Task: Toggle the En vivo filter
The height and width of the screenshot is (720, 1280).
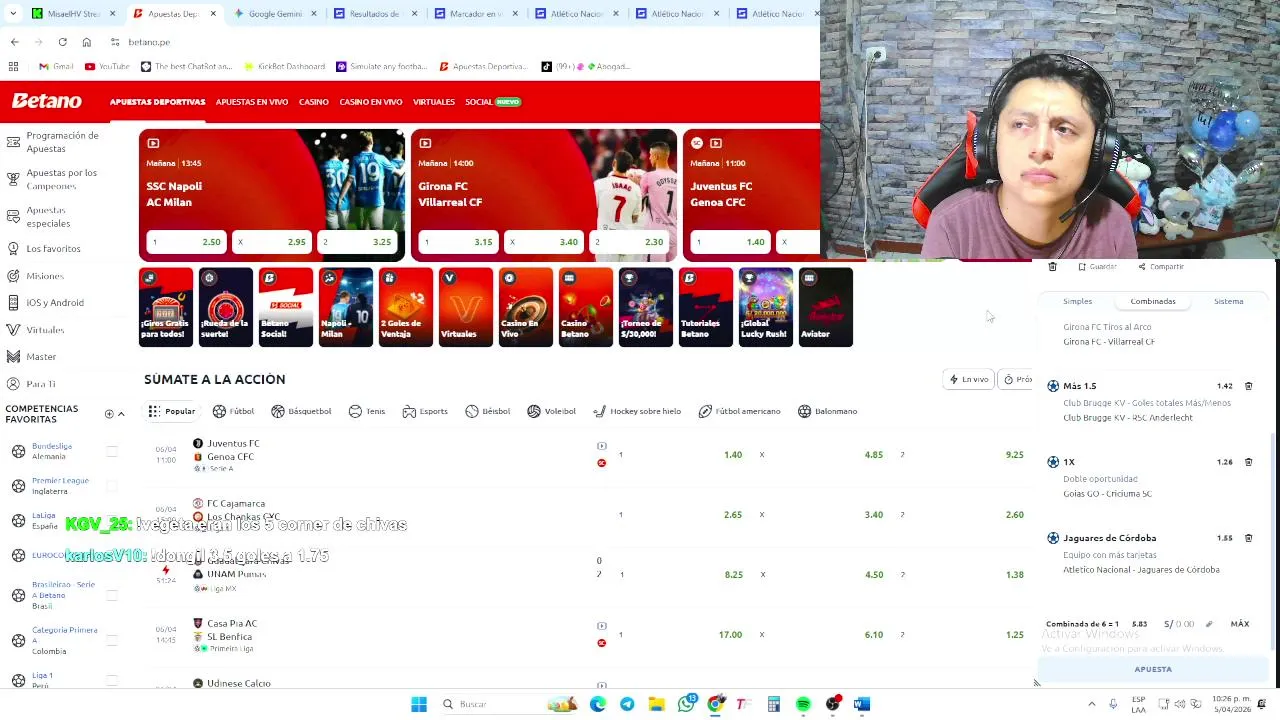Action: coord(969,379)
